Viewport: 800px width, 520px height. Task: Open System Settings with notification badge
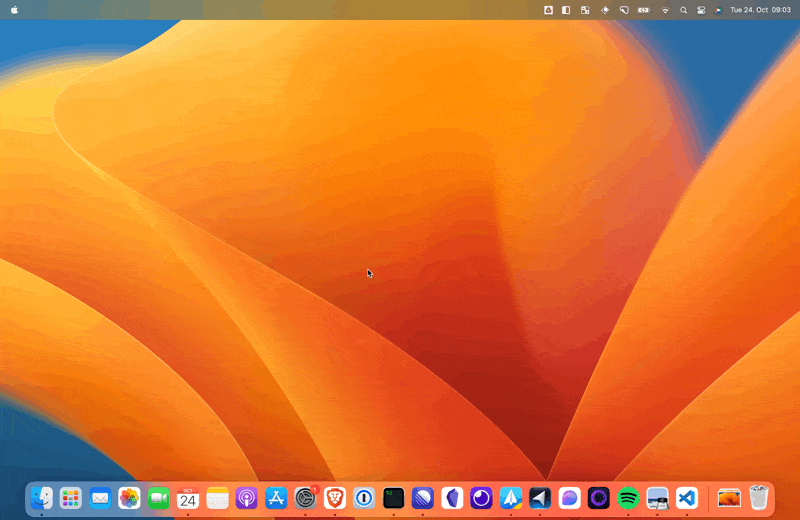pos(306,497)
